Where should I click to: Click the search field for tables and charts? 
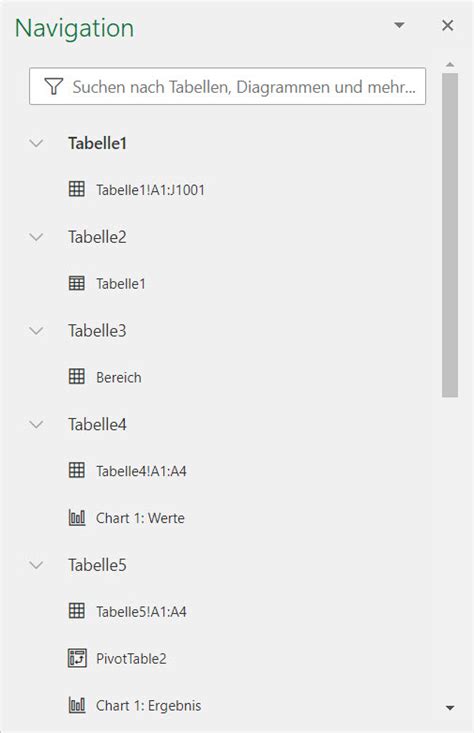coord(227,86)
